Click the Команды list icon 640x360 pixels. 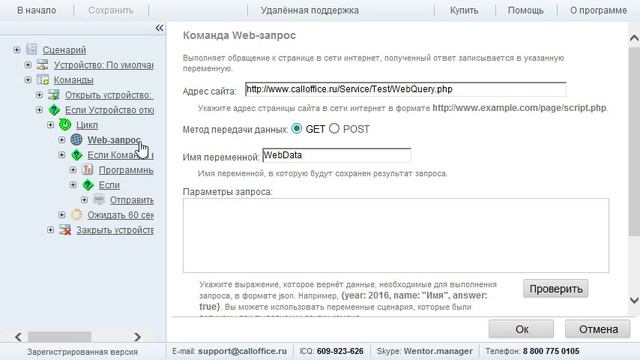click(x=42, y=80)
